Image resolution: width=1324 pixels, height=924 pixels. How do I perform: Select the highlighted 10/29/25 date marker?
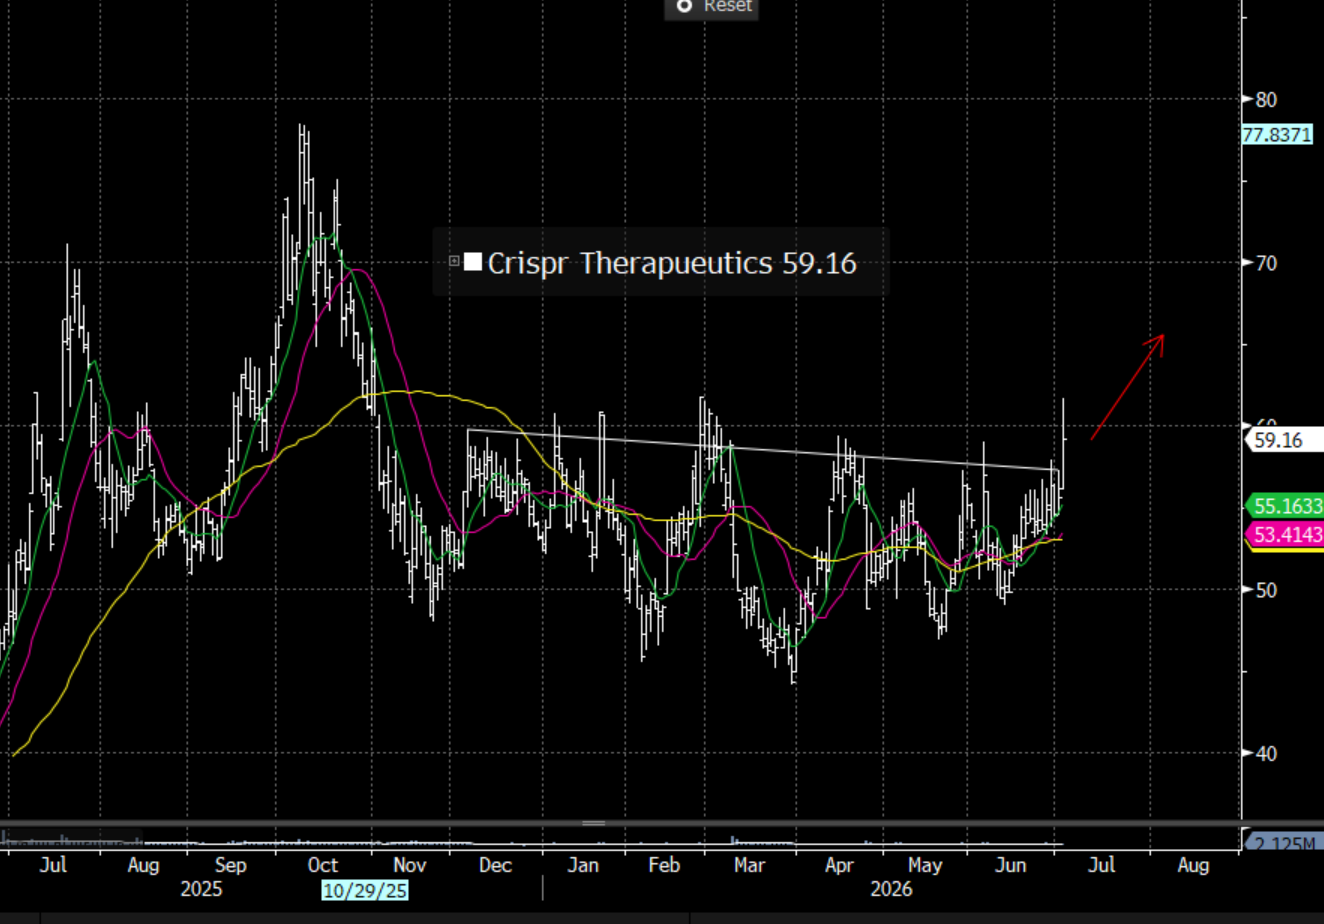(x=364, y=889)
